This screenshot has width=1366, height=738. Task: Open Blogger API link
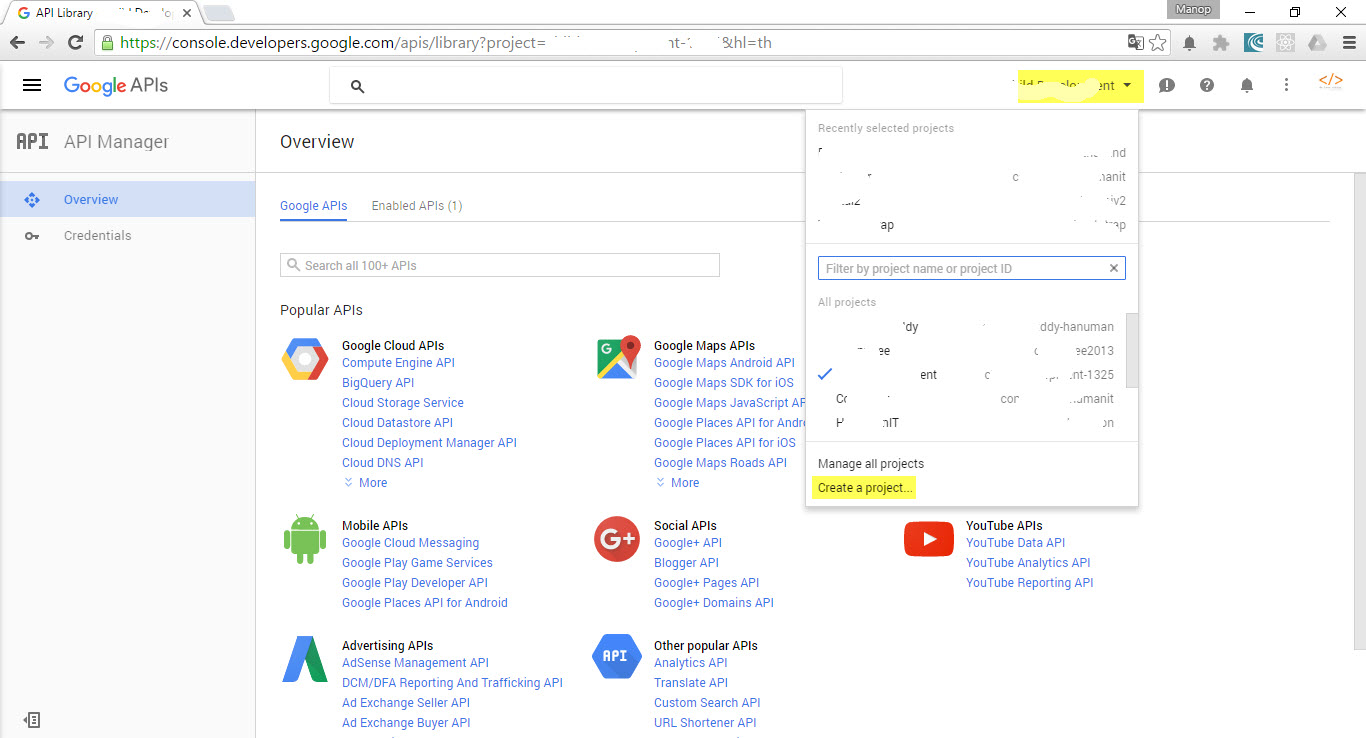click(686, 563)
